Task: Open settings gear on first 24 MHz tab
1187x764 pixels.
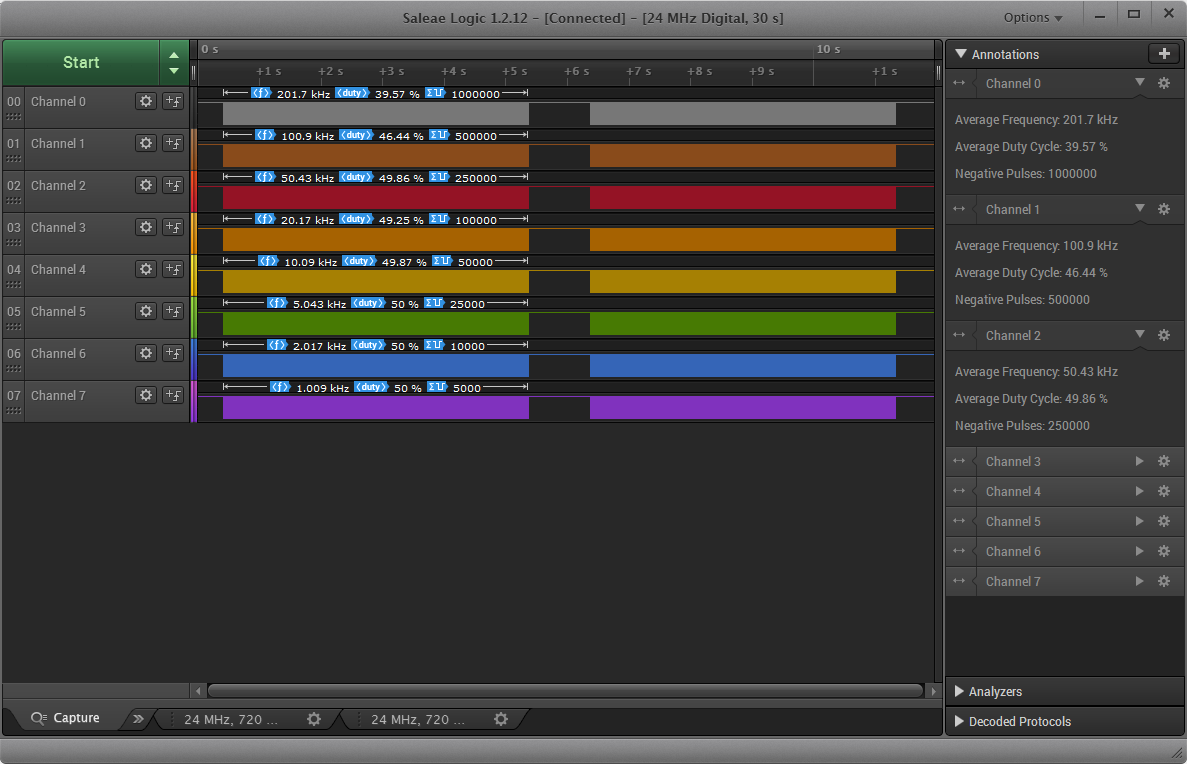Action: tap(314, 719)
